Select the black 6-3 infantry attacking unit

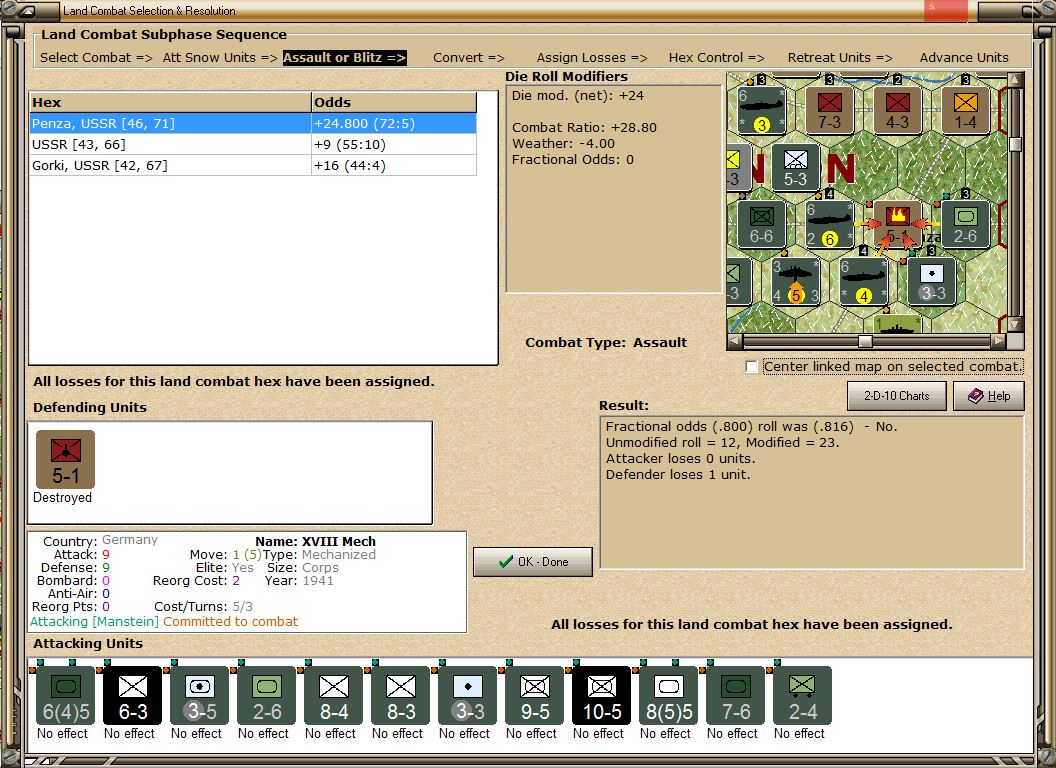click(x=133, y=697)
